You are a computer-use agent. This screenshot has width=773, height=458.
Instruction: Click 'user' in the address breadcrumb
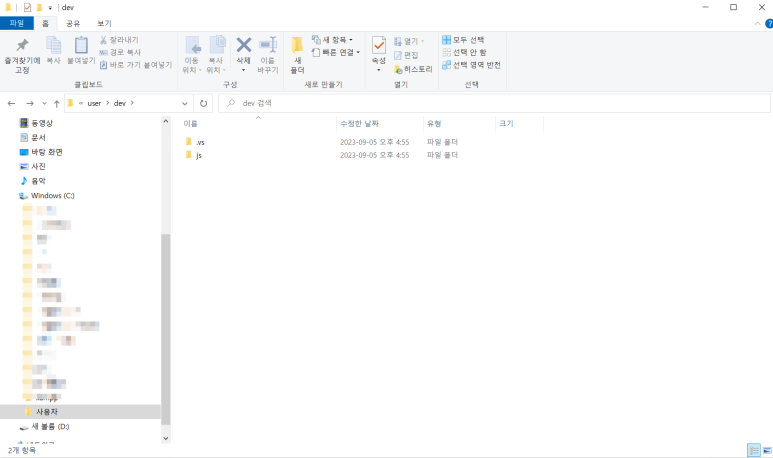pos(94,104)
